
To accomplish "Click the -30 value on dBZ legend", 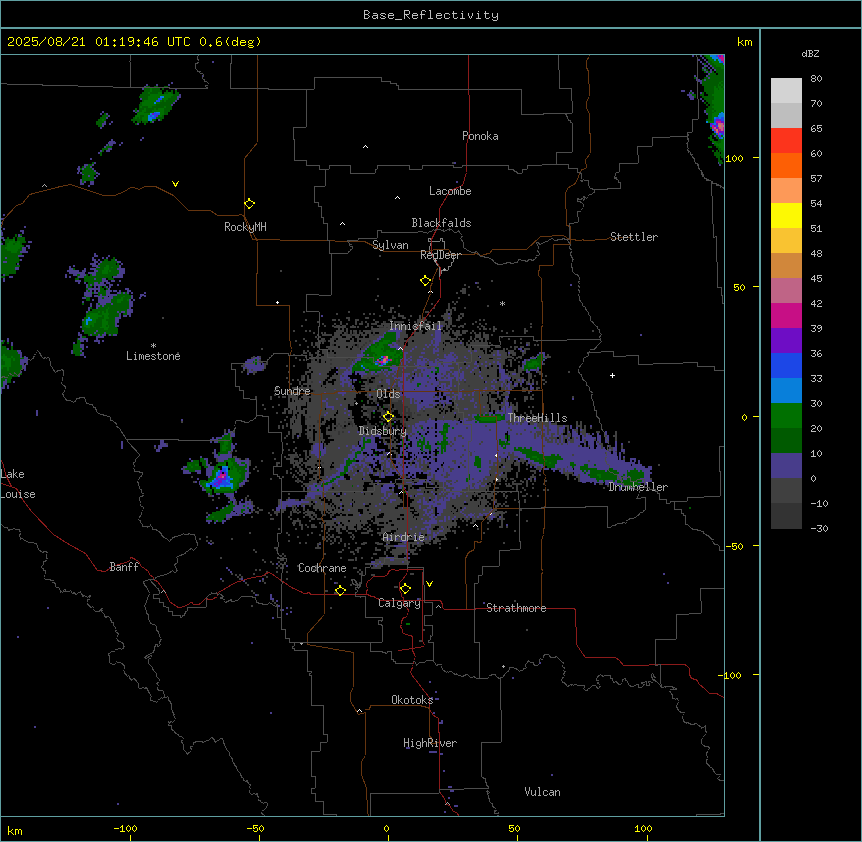I will coord(819,529).
